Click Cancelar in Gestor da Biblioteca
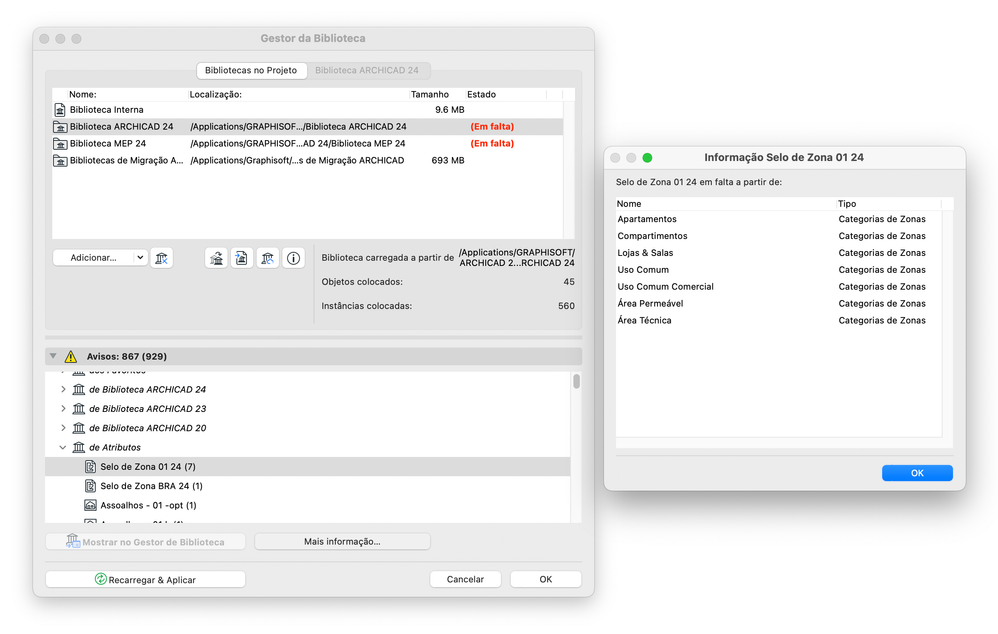Image resolution: width=998 pixels, height=634 pixels. [x=465, y=579]
